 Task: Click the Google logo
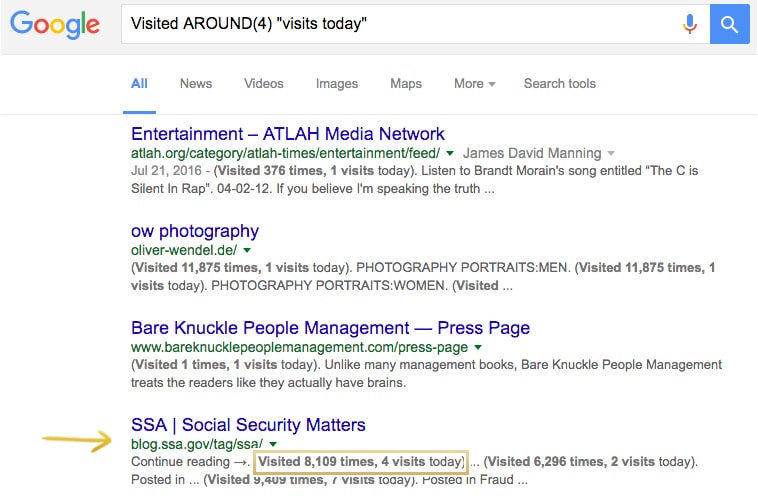coord(55,24)
